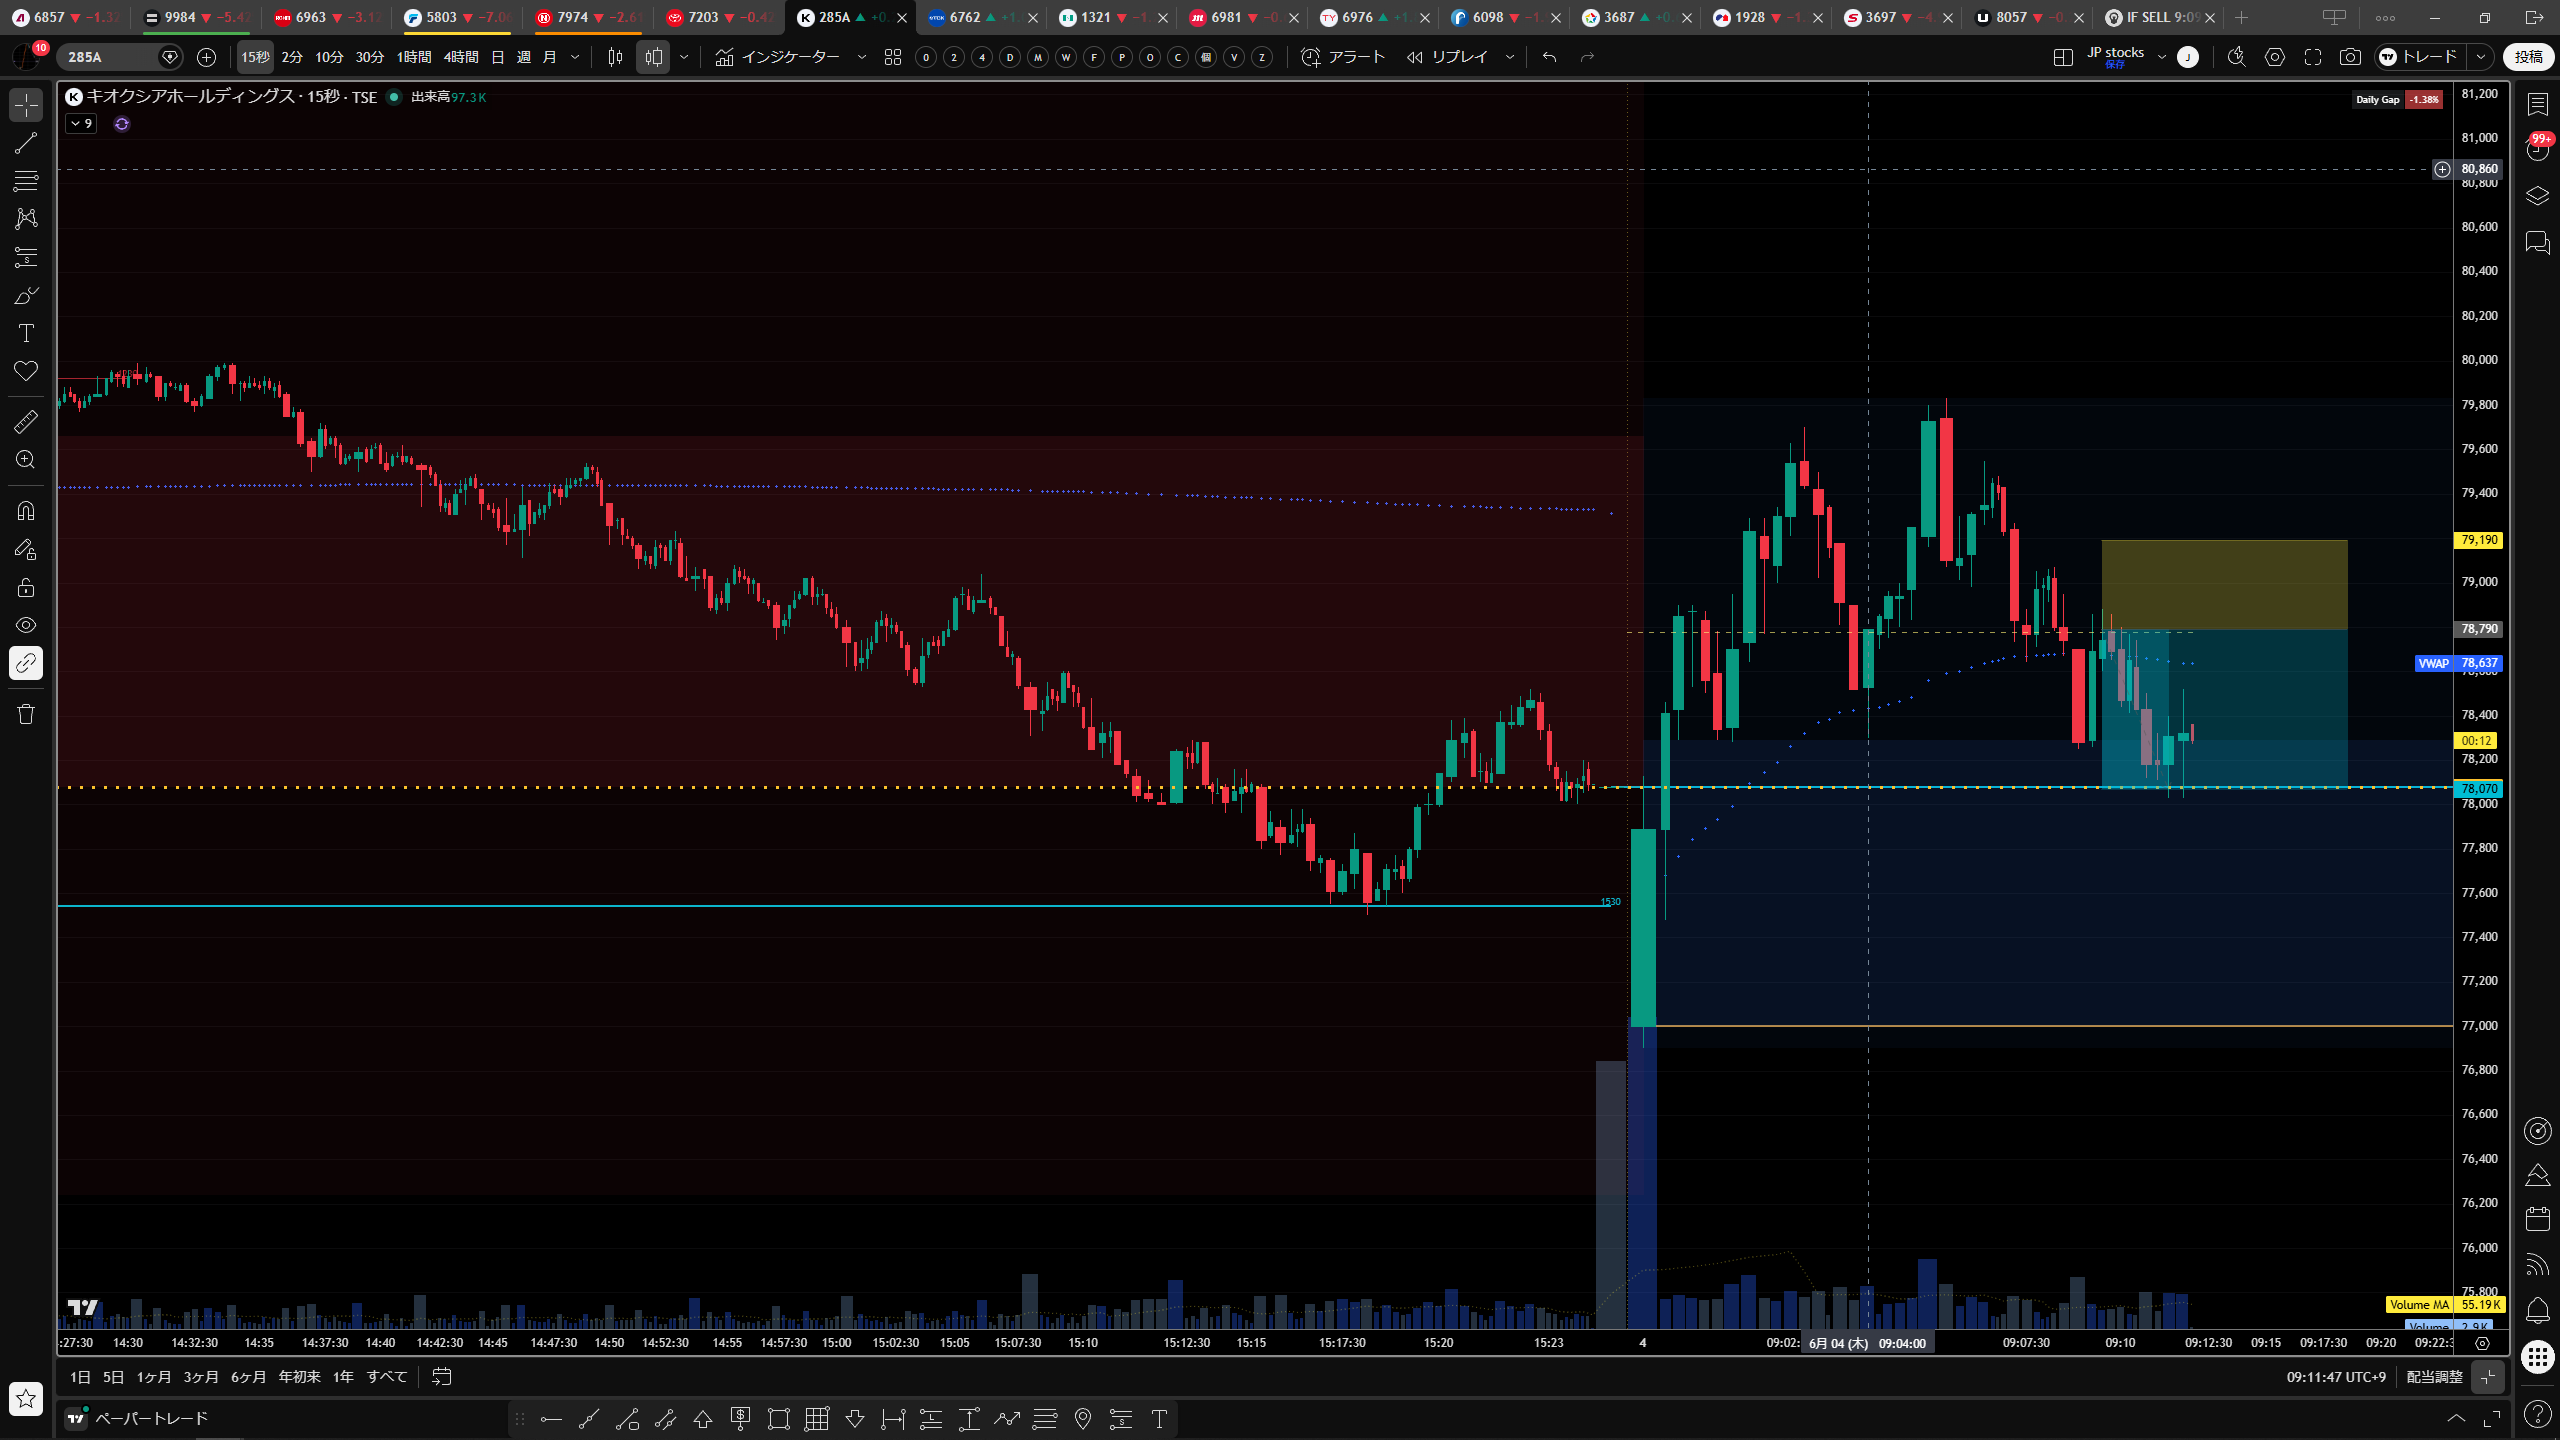This screenshot has width=2560, height=1440.
Task: Select the Text annotation tool
Action: coord(26,333)
